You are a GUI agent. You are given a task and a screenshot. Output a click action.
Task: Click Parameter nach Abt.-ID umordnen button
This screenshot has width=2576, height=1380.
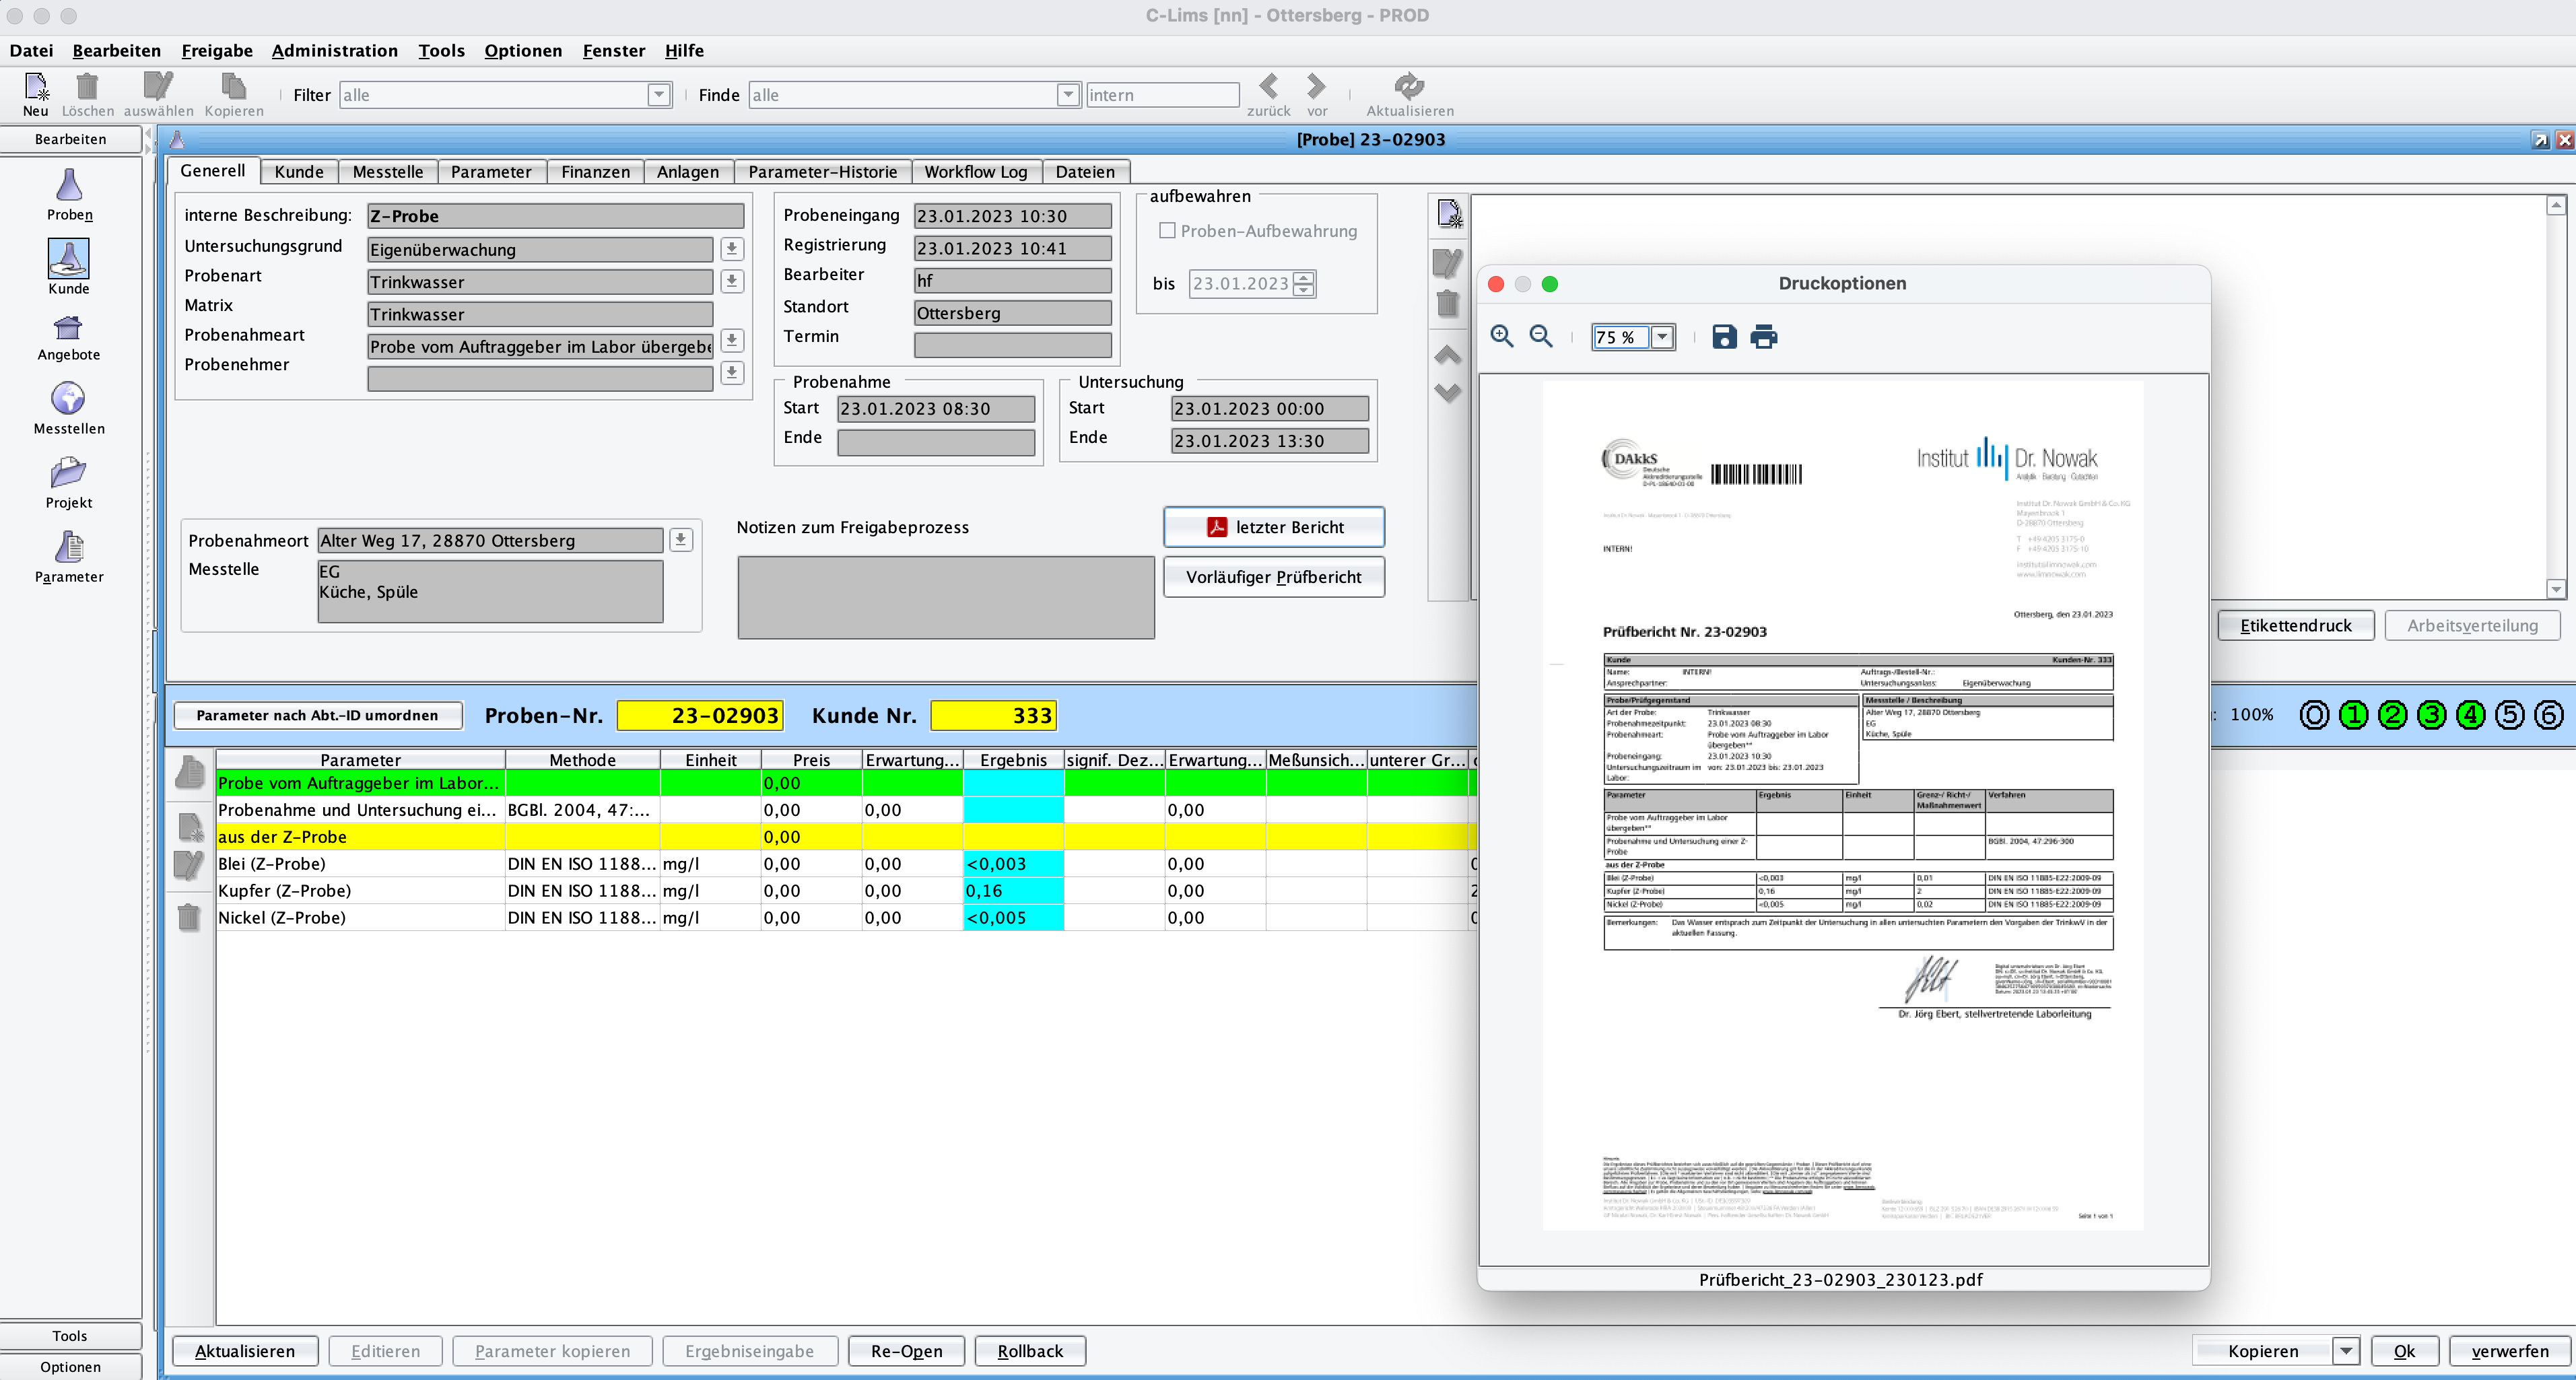click(318, 715)
